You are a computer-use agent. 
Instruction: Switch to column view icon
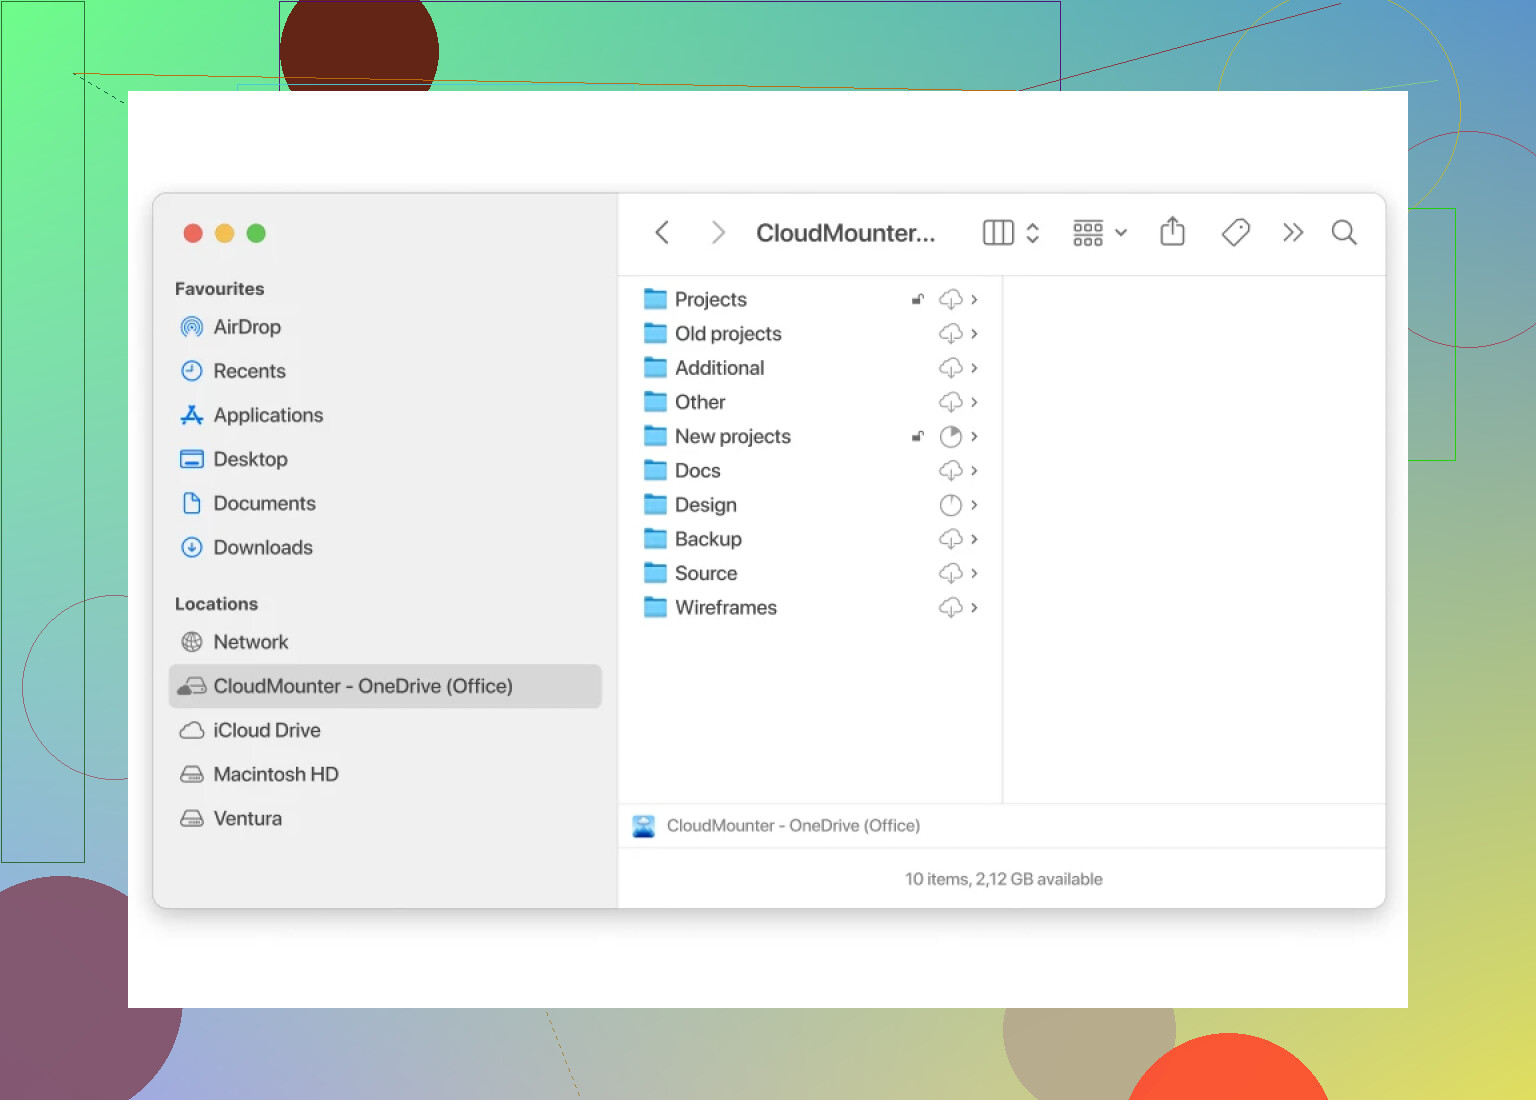tap(998, 233)
